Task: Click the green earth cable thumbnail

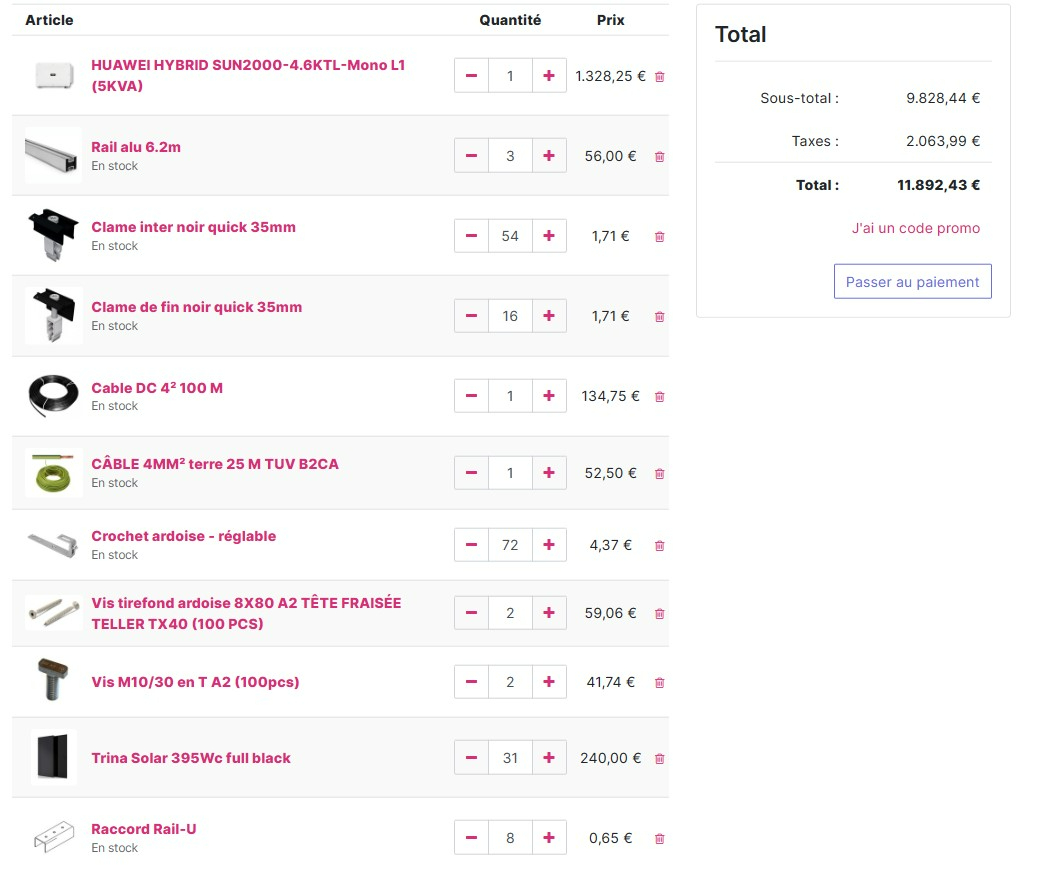Action: 53,473
